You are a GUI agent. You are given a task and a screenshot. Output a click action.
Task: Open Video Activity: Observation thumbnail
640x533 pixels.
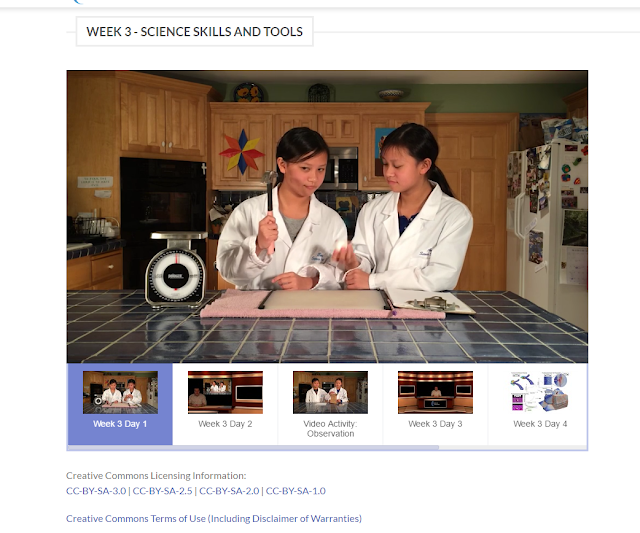pyautogui.click(x=330, y=392)
